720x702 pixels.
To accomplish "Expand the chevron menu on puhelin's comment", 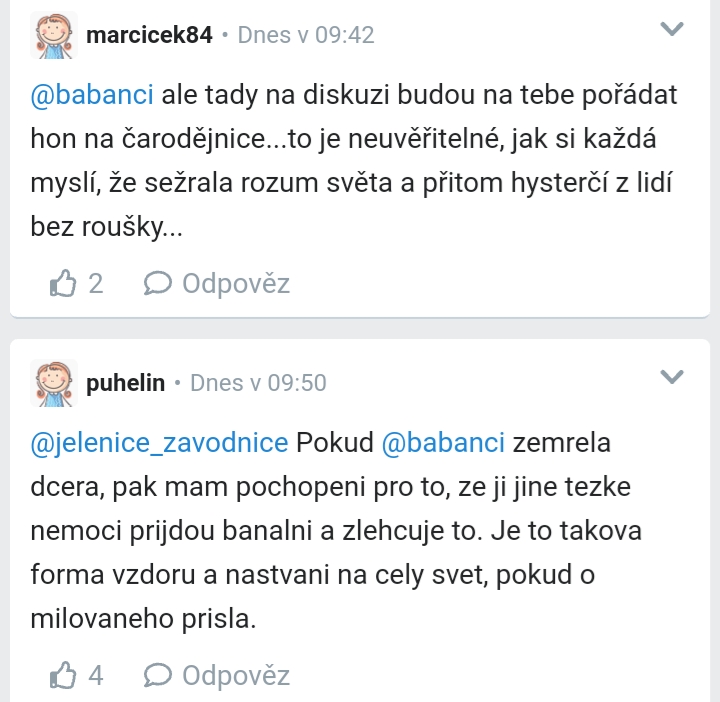I will pos(673,377).
